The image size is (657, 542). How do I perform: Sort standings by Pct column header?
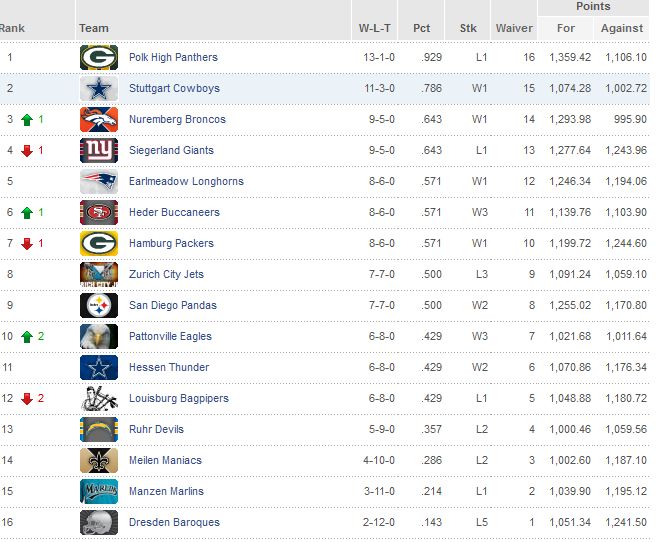click(424, 28)
